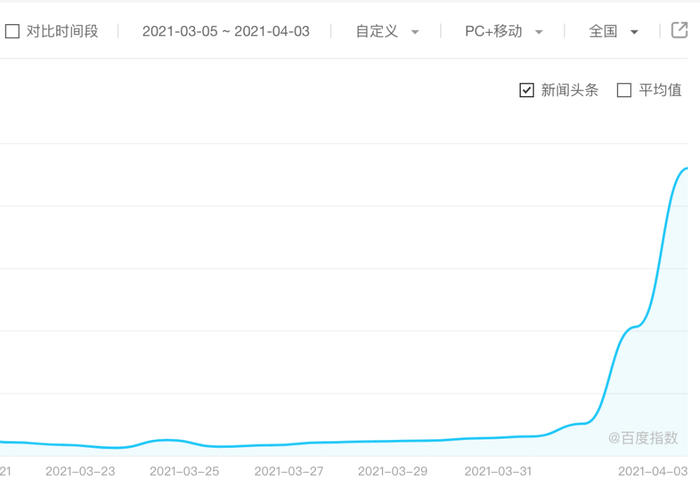Open the 自定义 time range dropdown
This screenshot has width=700, height=488.
coord(387,31)
